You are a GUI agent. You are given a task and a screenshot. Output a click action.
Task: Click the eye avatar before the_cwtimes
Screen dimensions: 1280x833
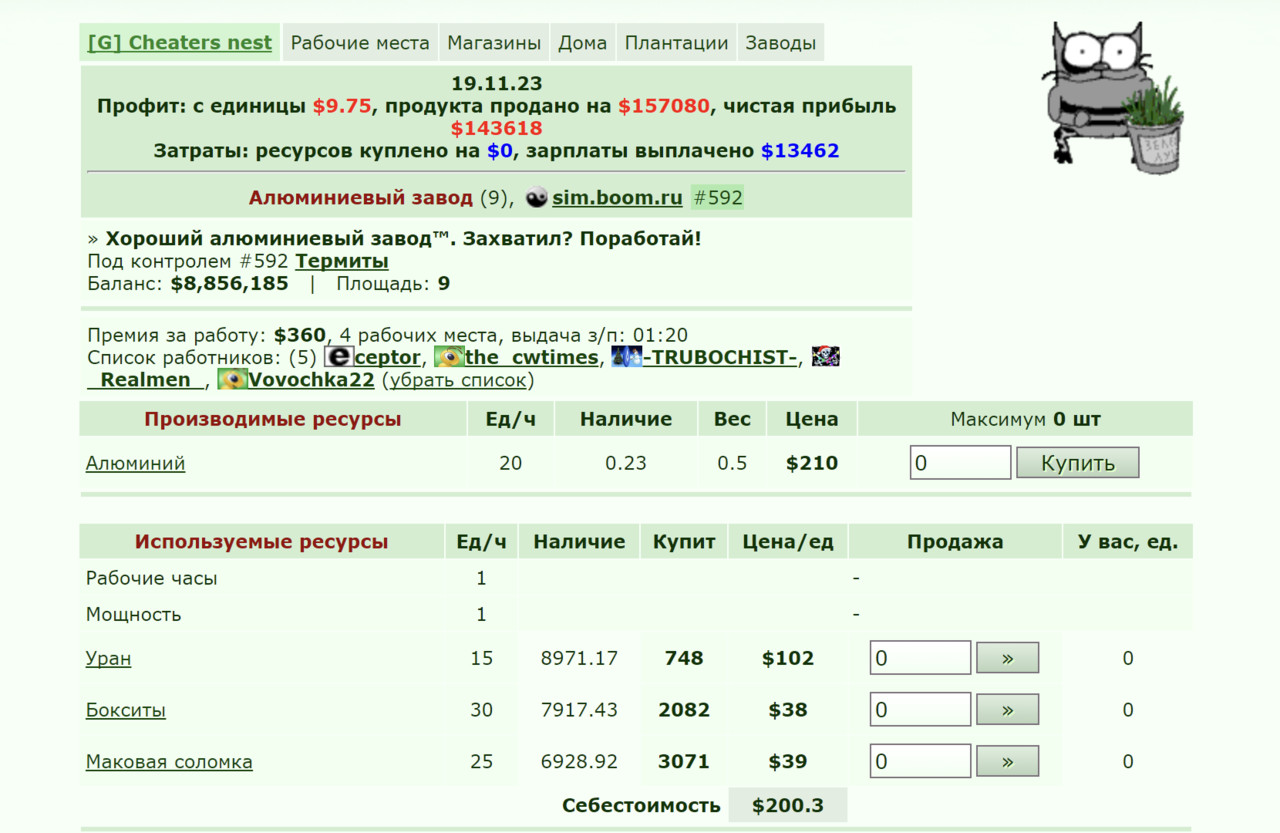pyautogui.click(x=449, y=357)
